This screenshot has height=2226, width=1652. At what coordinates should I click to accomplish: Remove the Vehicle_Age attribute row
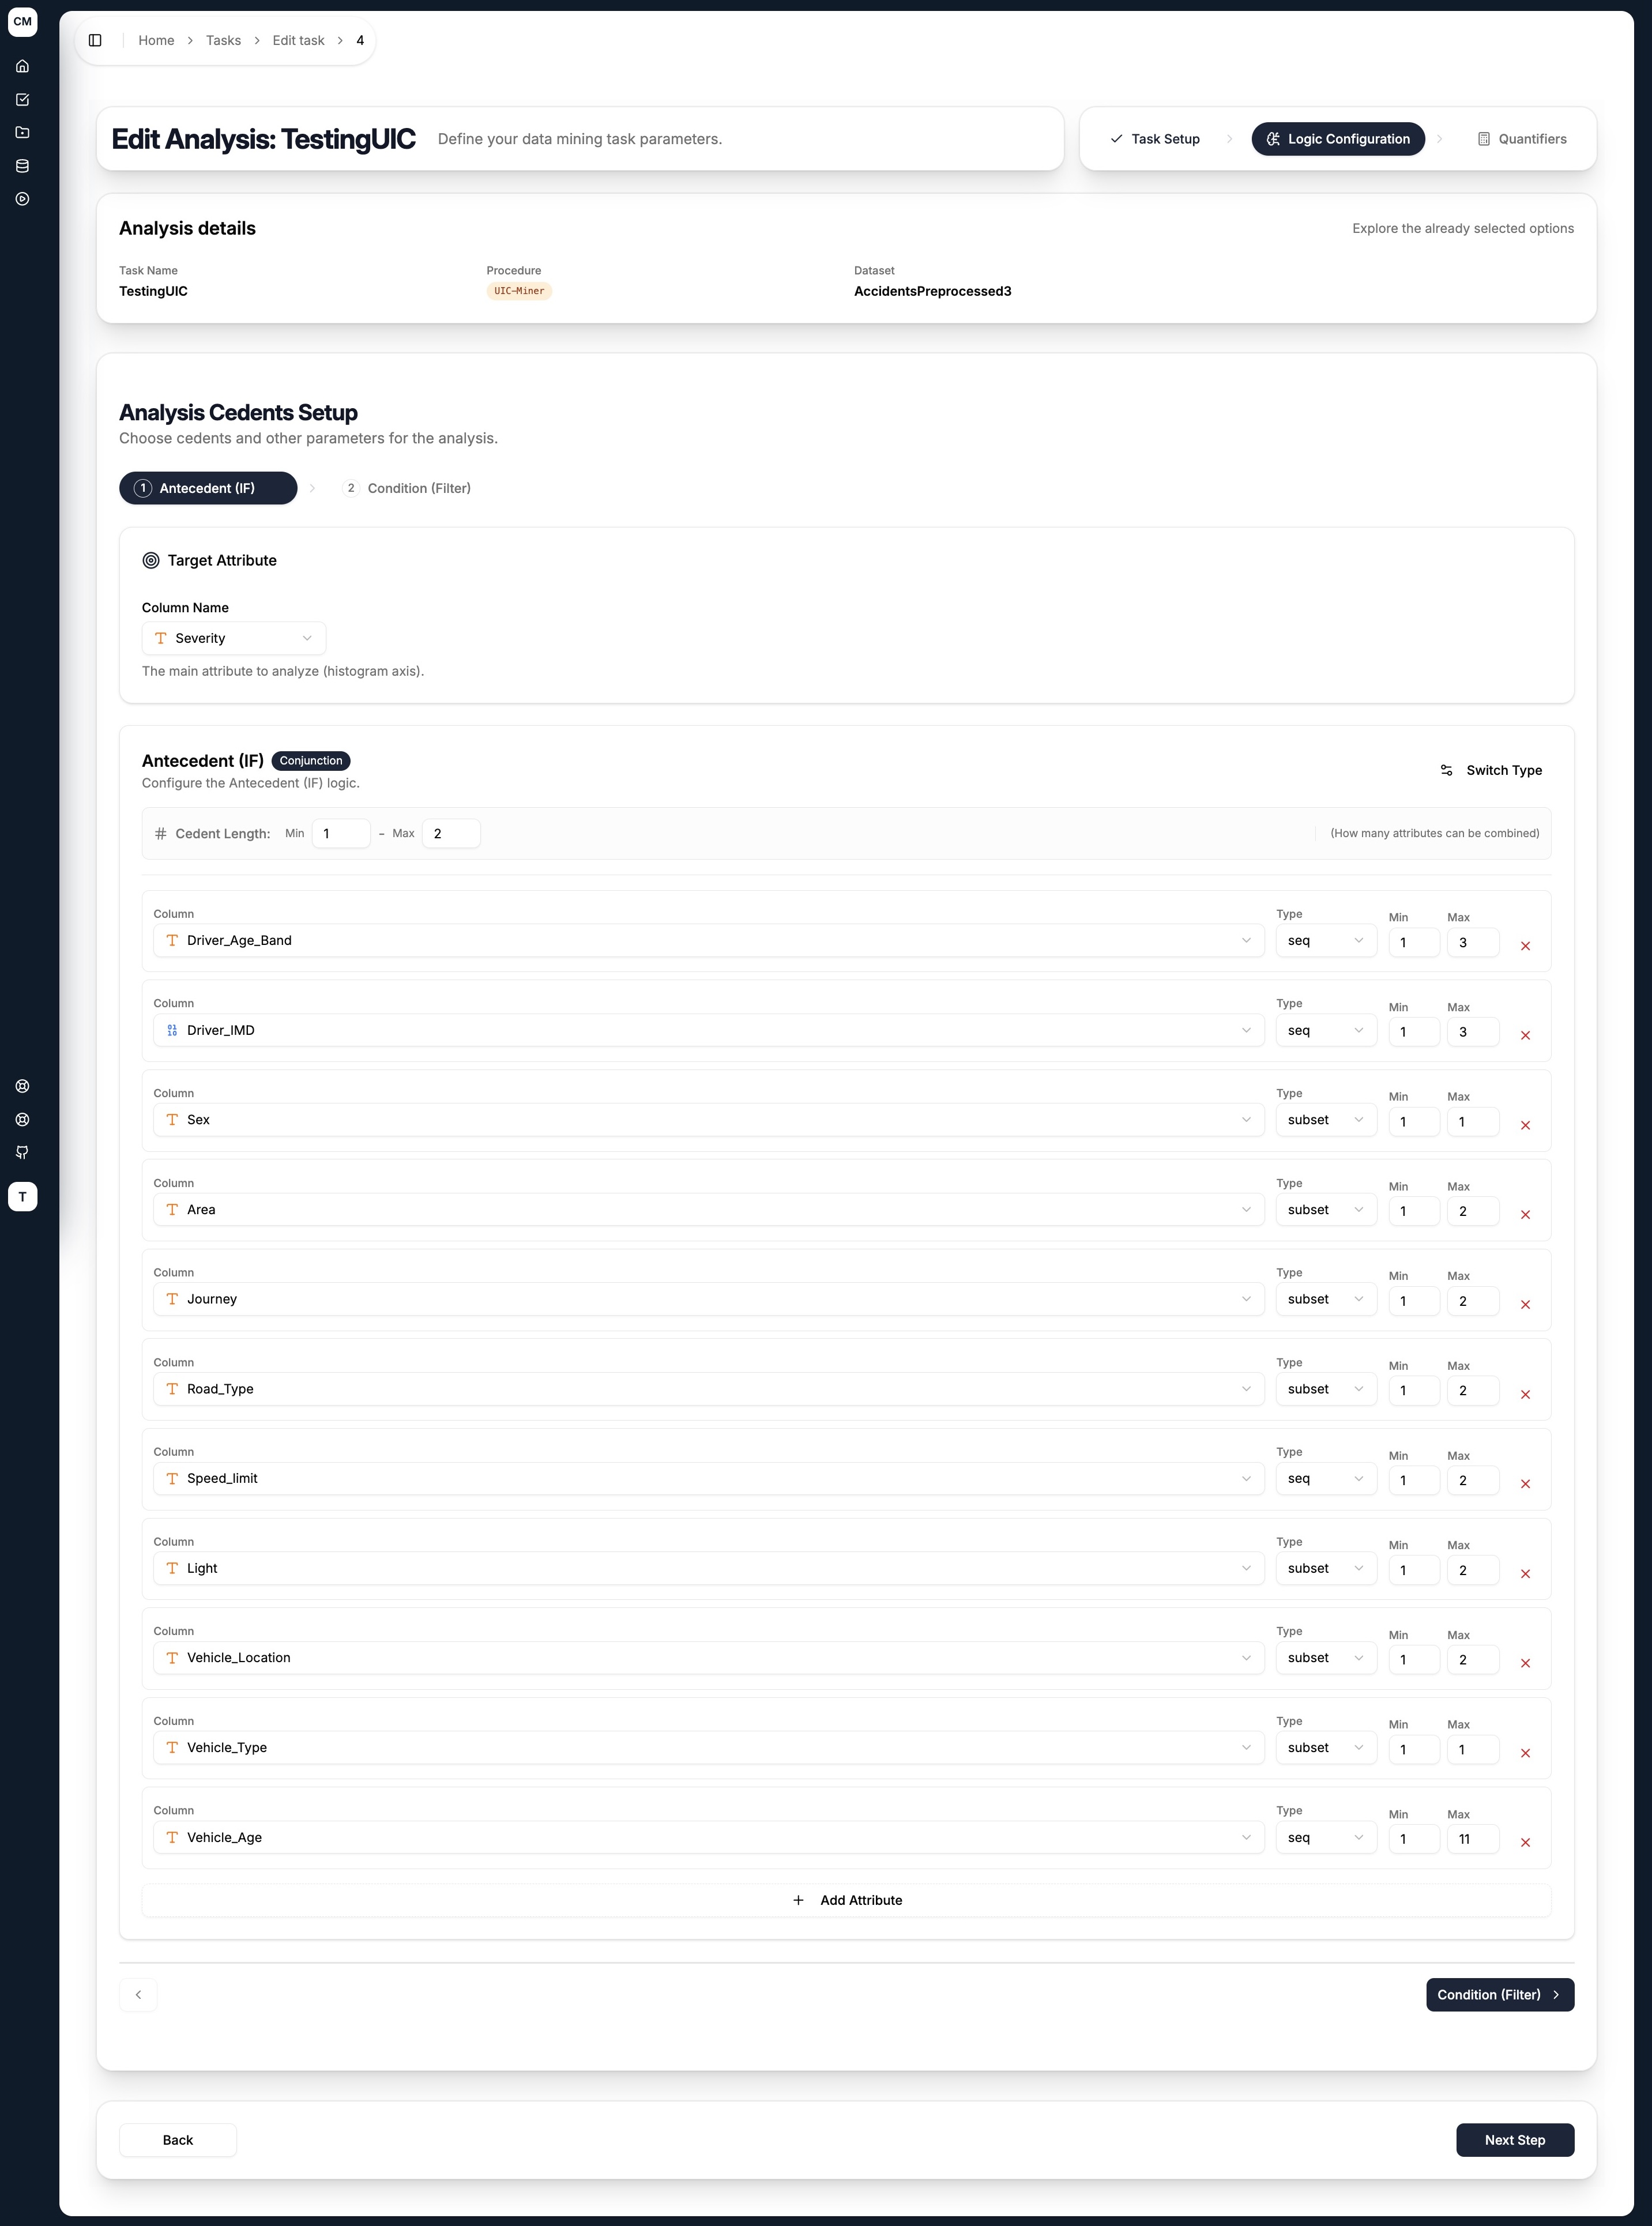point(1525,1843)
